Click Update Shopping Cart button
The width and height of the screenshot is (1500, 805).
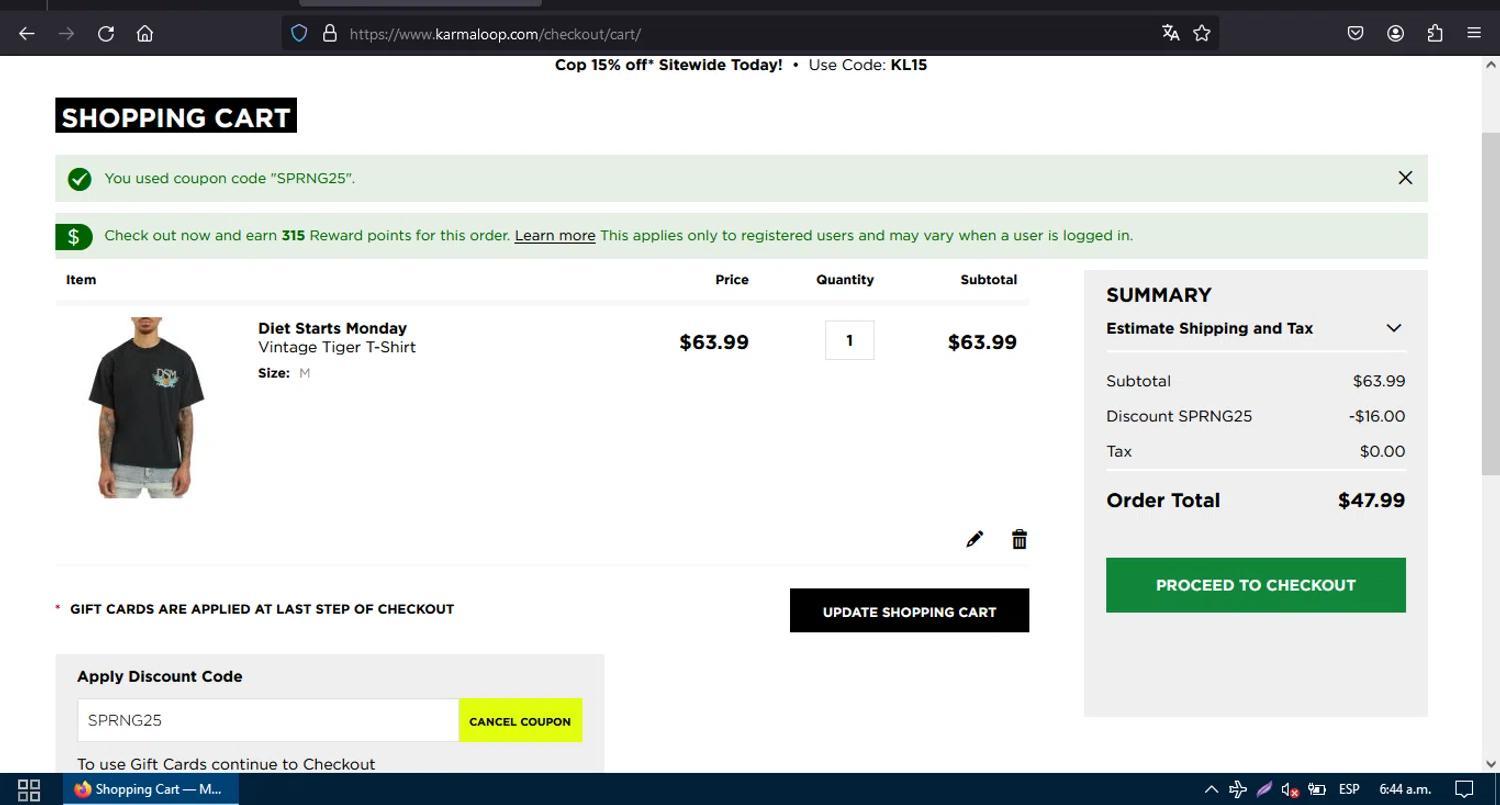909,611
